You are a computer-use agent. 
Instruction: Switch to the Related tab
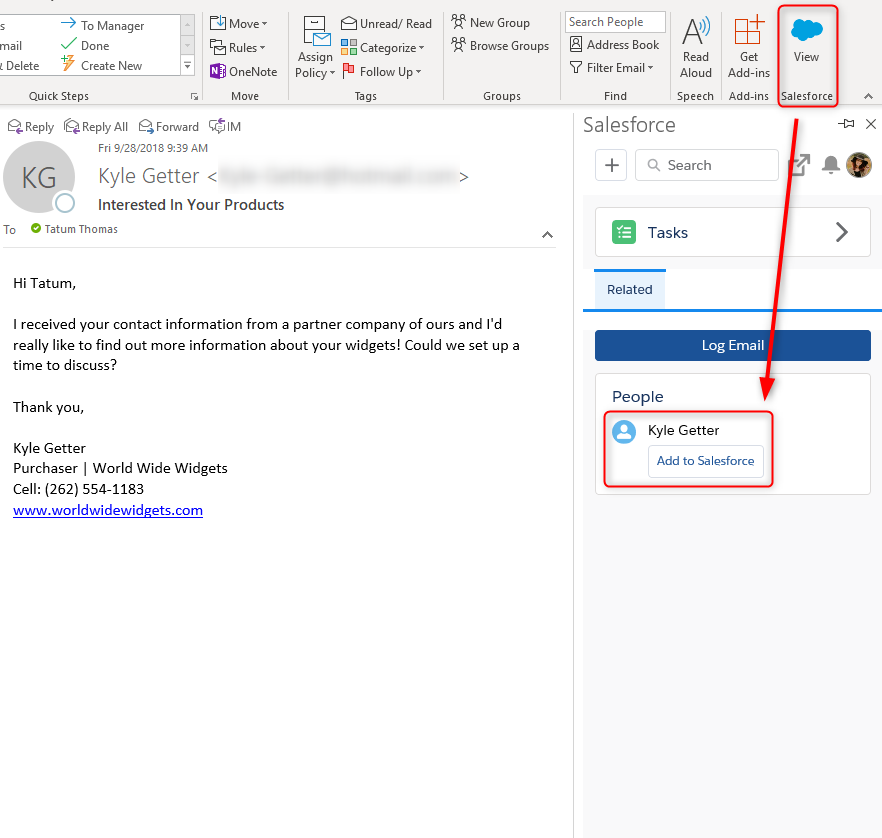pyautogui.click(x=629, y=290)
